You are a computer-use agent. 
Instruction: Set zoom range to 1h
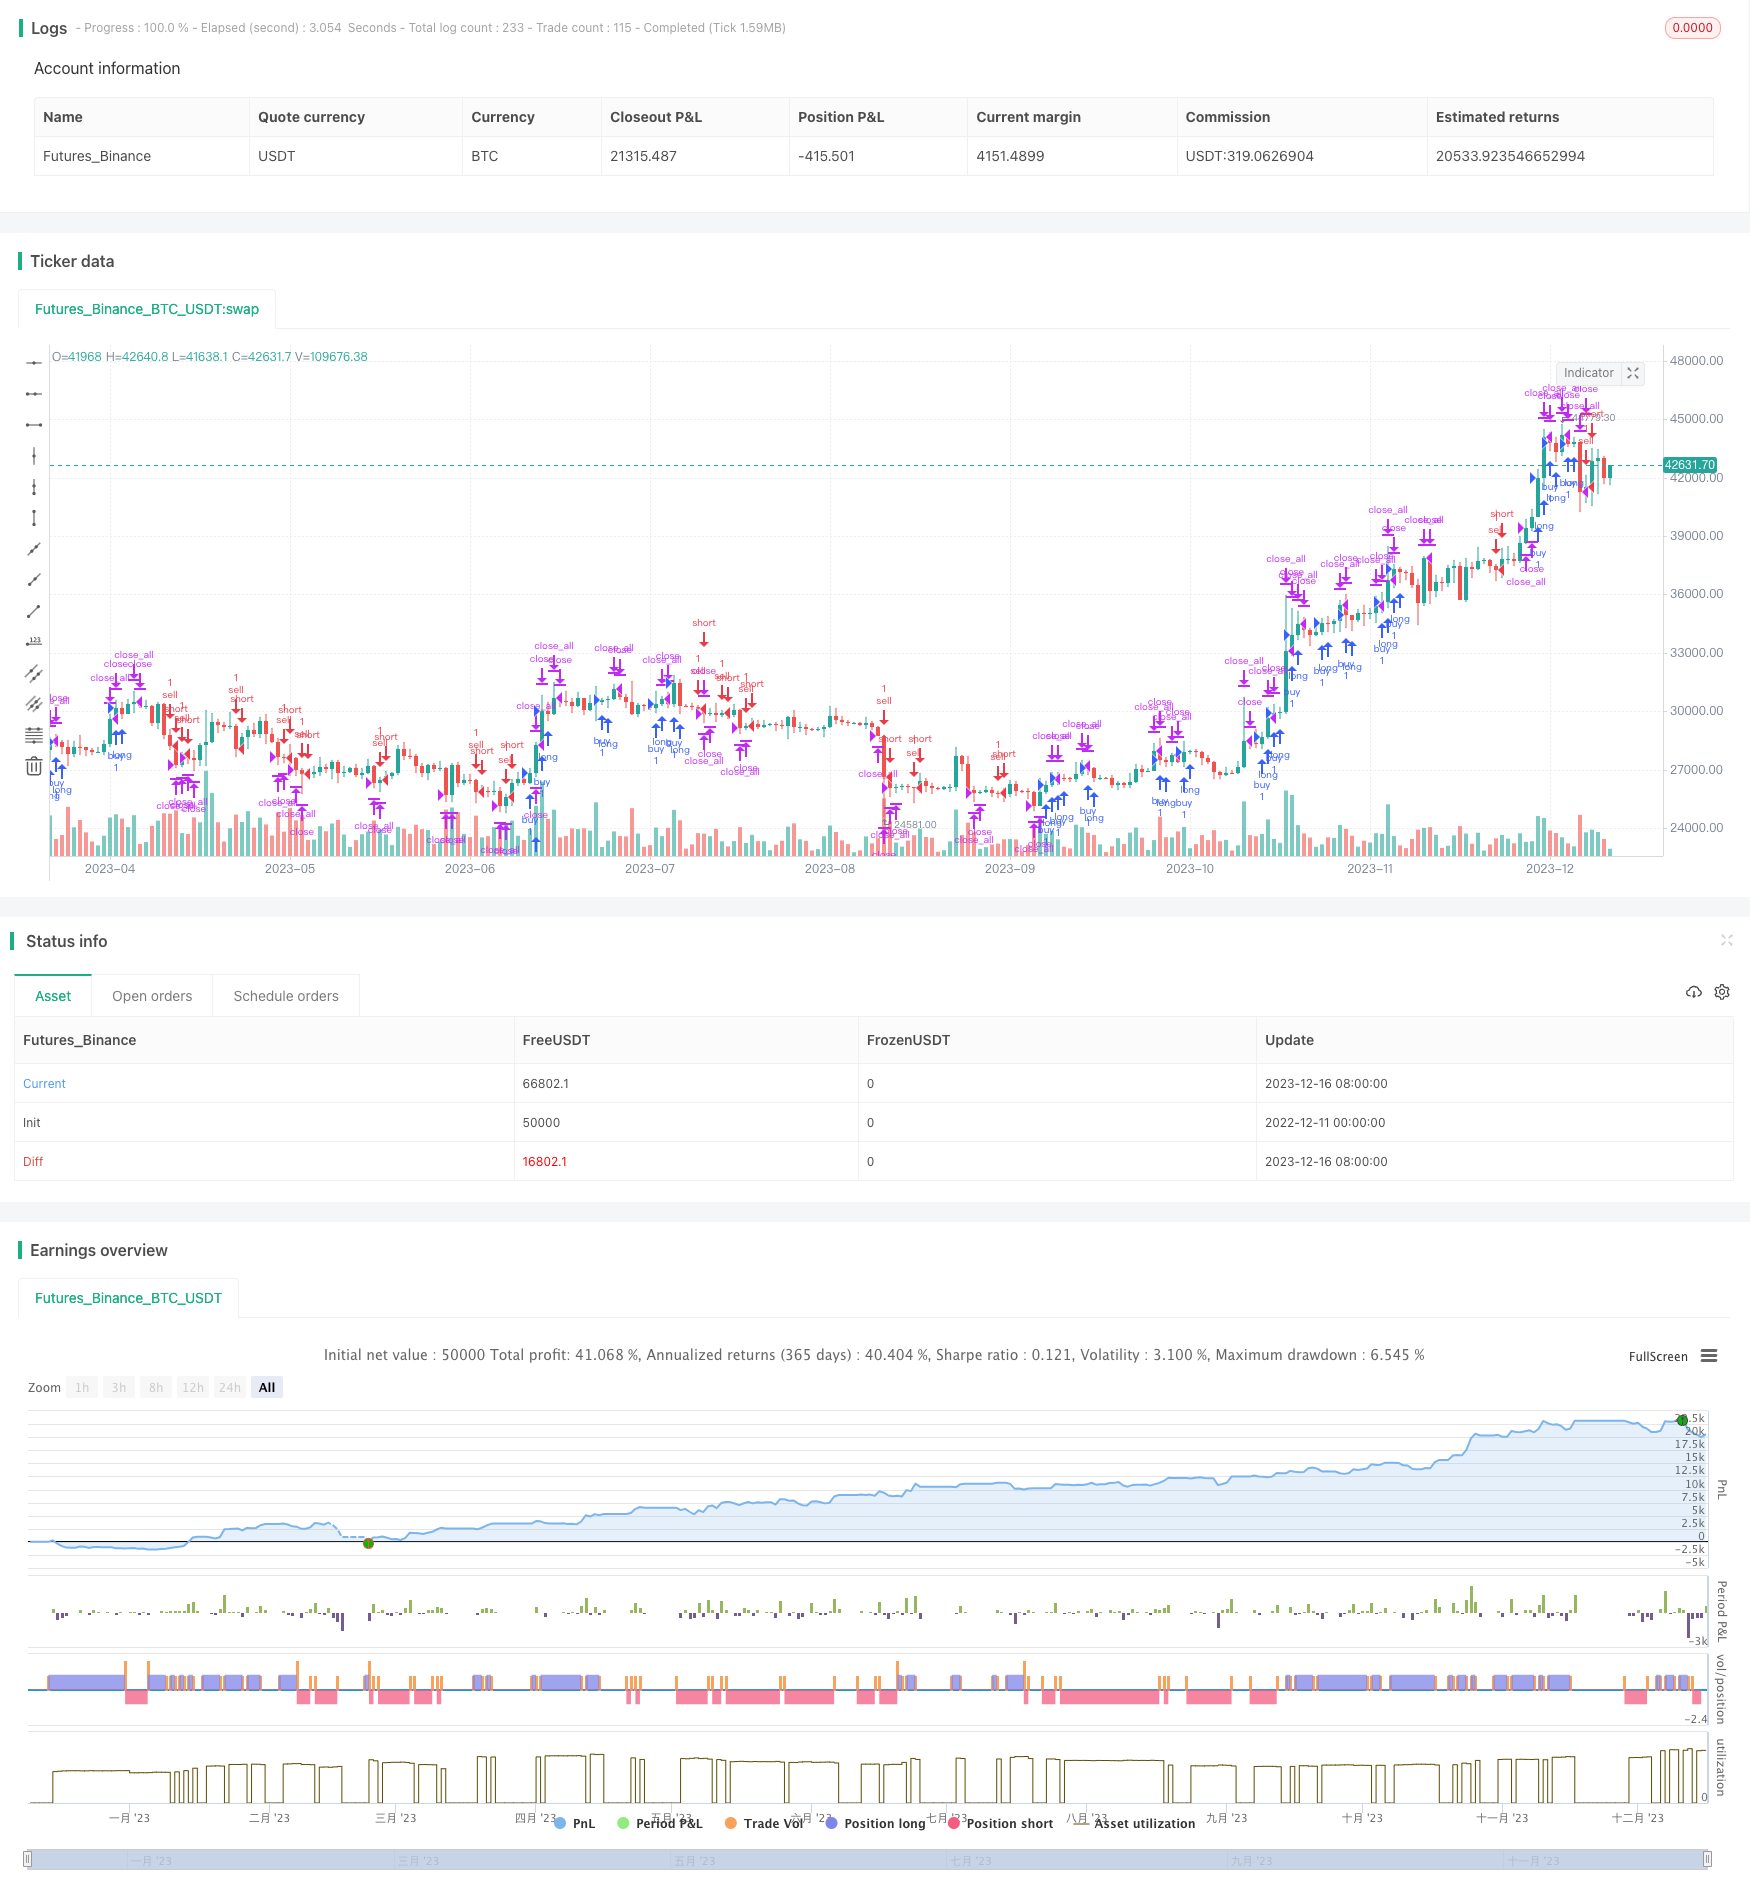coord(82,1388)
